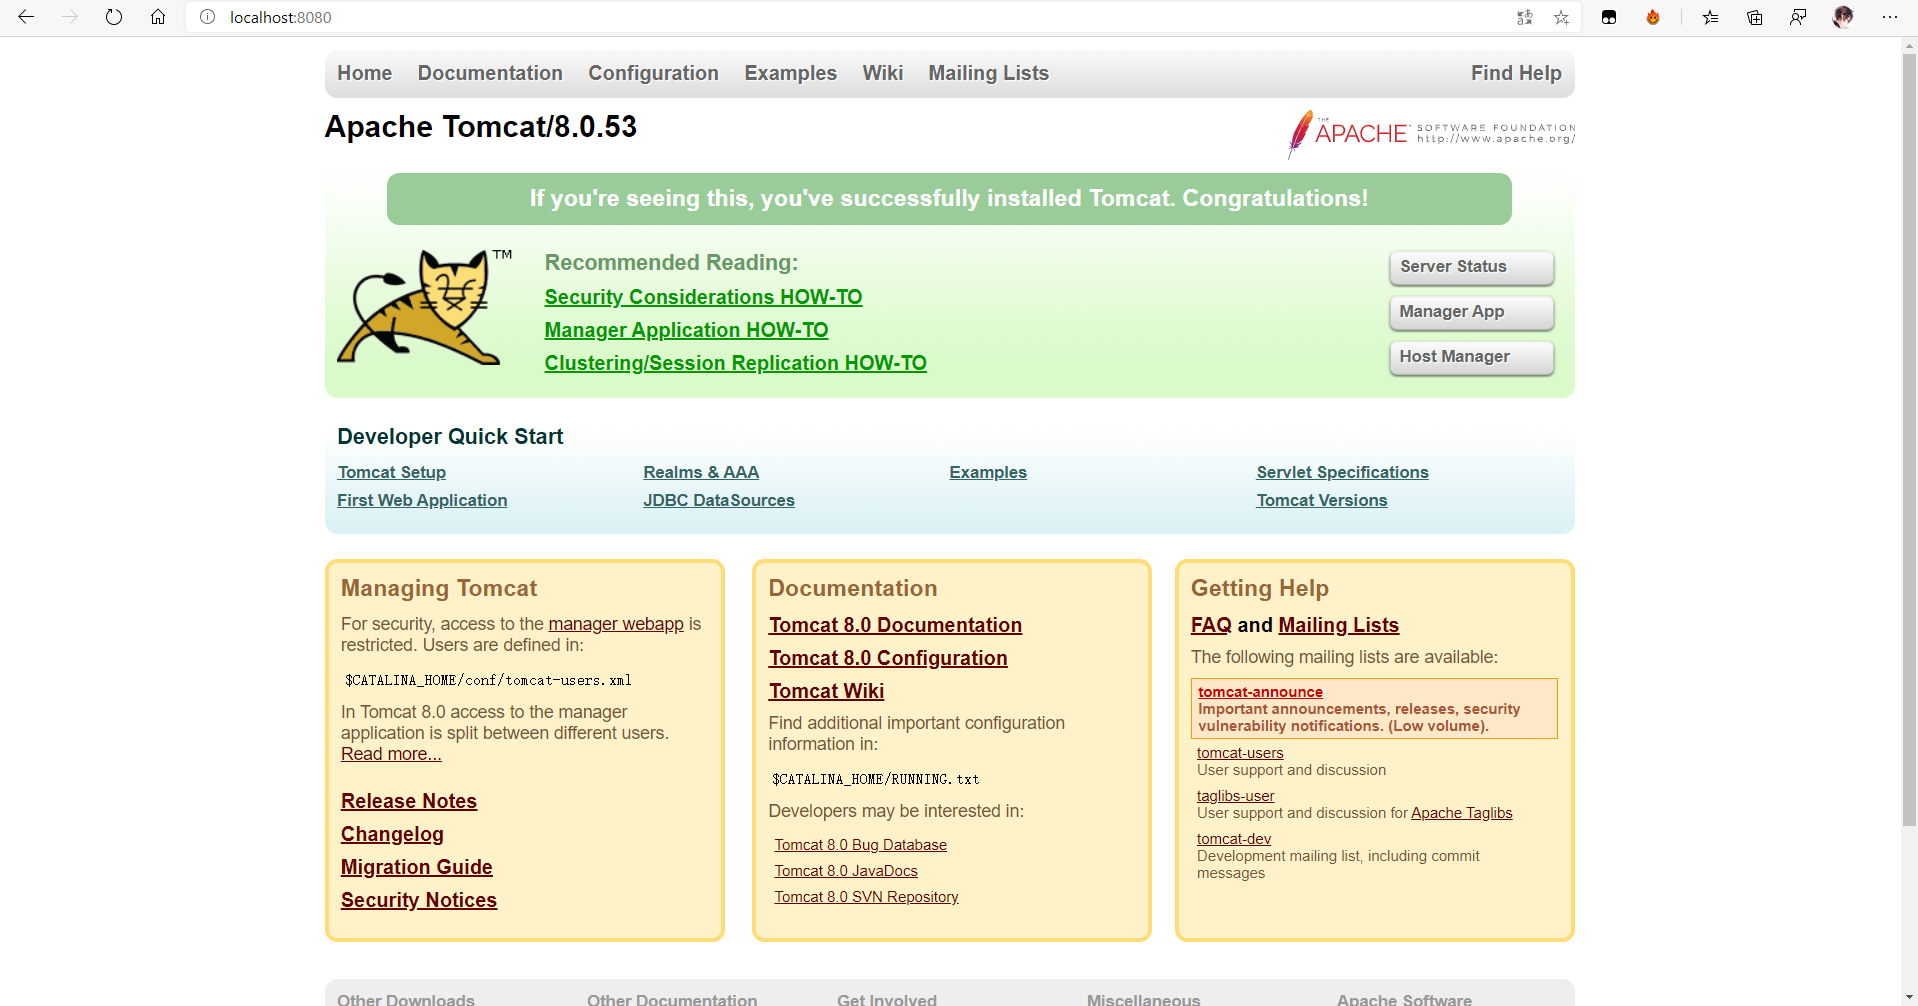Click the Tomcat cat logo
The height and width of the screenshot is (1006, 1918).
tap(424, 307)
